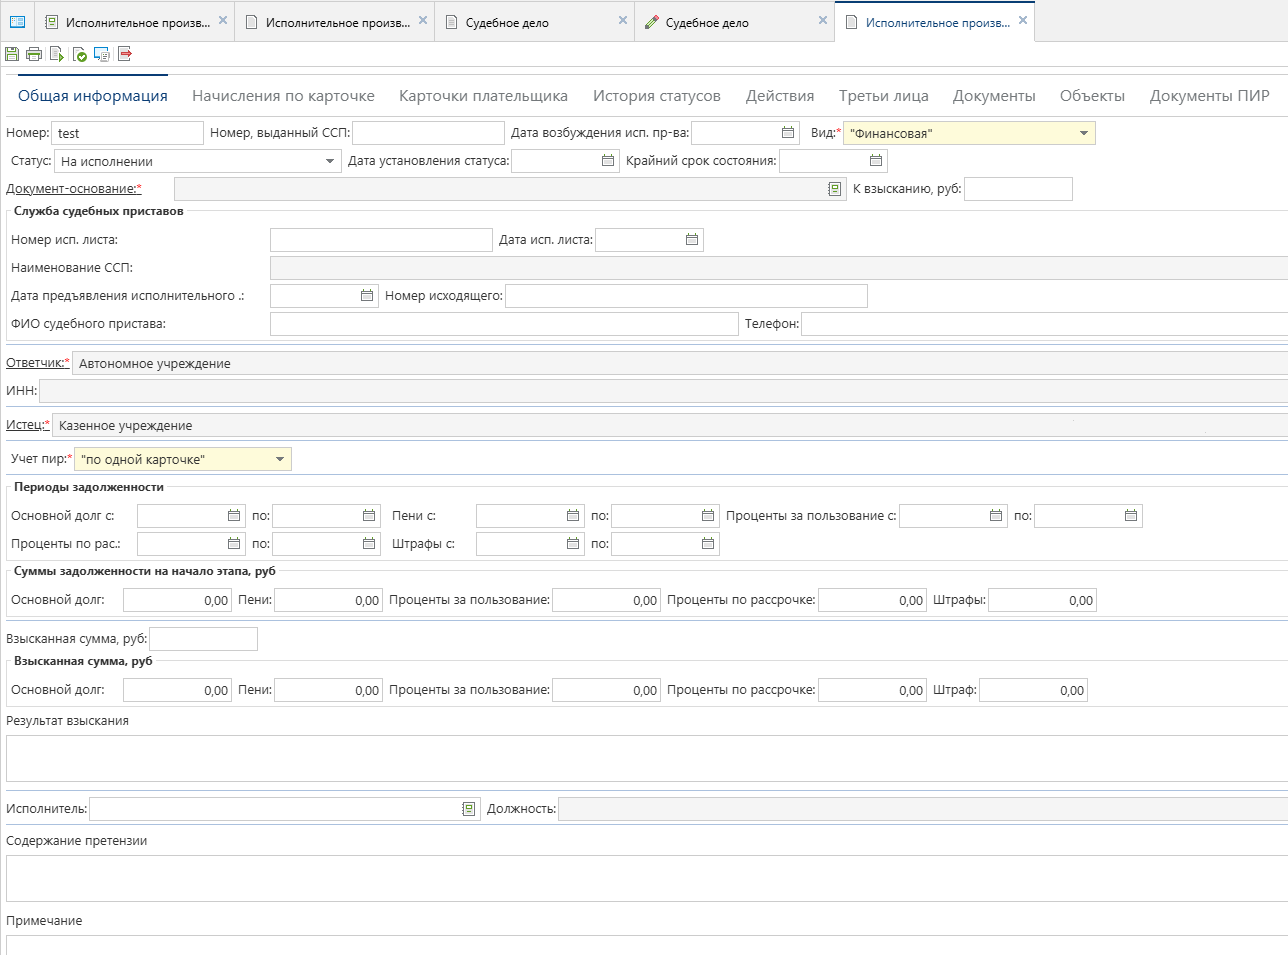Screen dimensions: 1288x955
Task: Open Документы tab
Action: coord(994,96)
